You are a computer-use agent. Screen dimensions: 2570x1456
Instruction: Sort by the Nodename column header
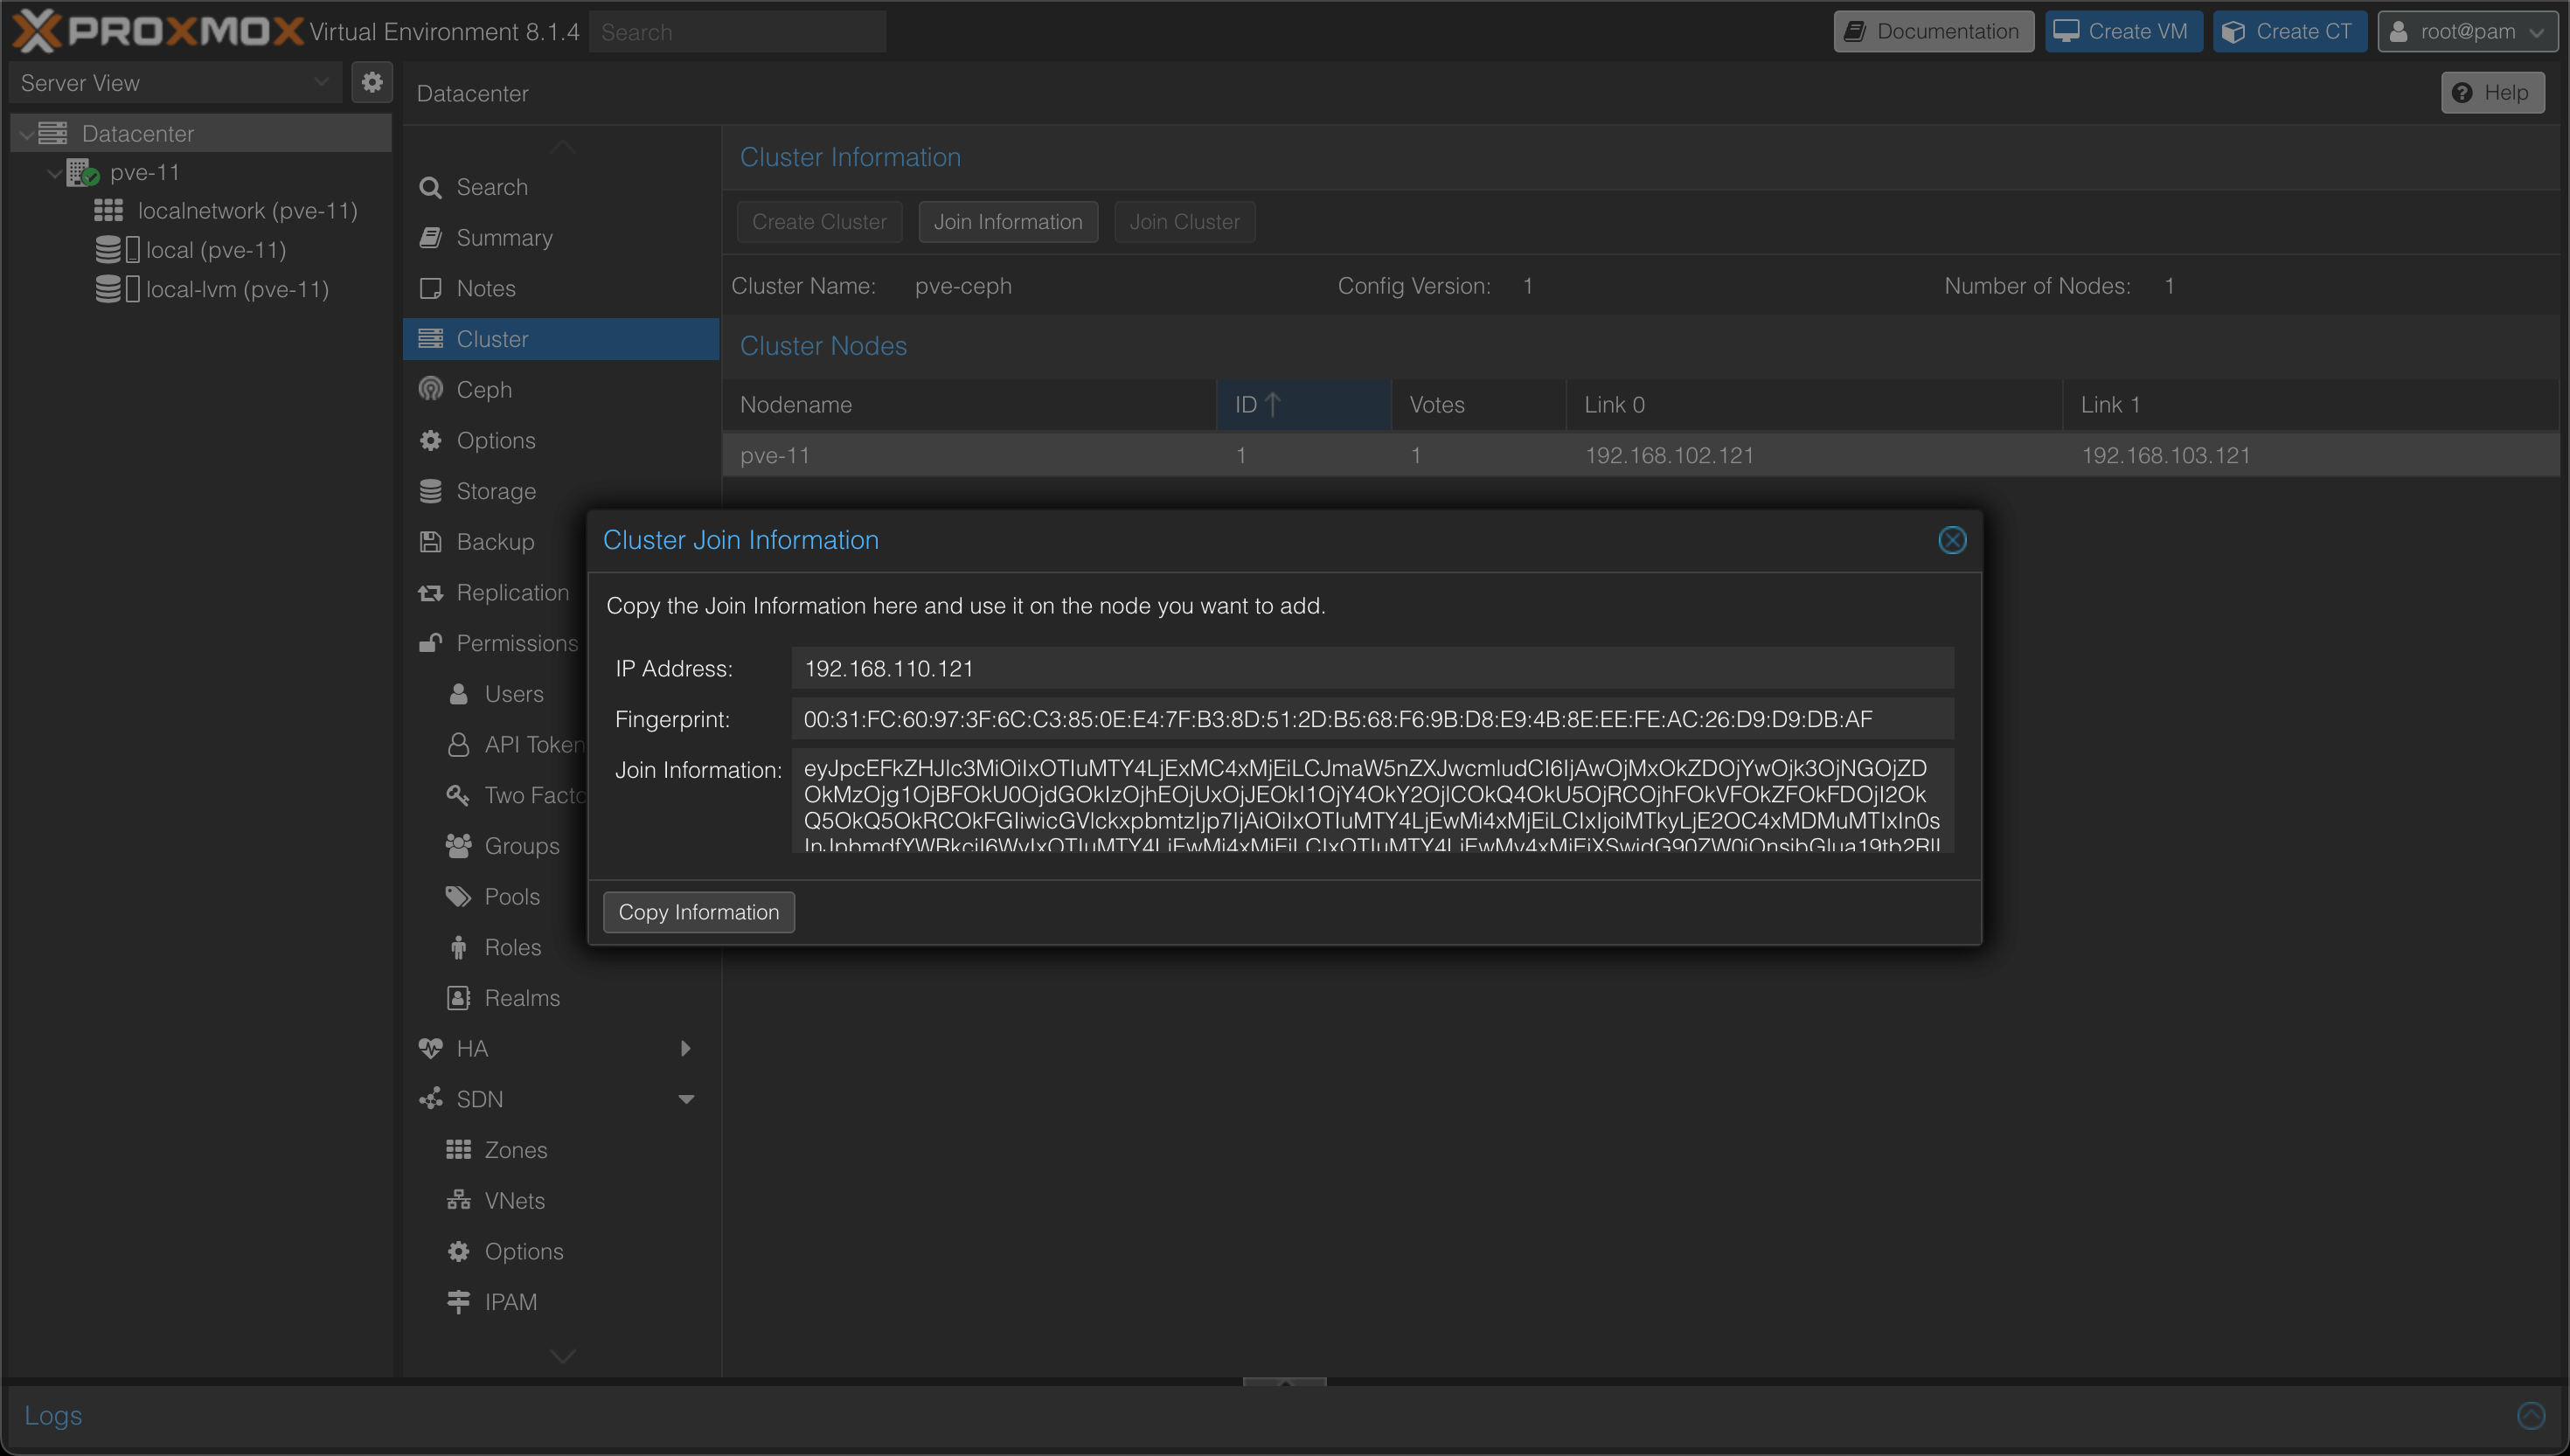click(x=969, y=405)
